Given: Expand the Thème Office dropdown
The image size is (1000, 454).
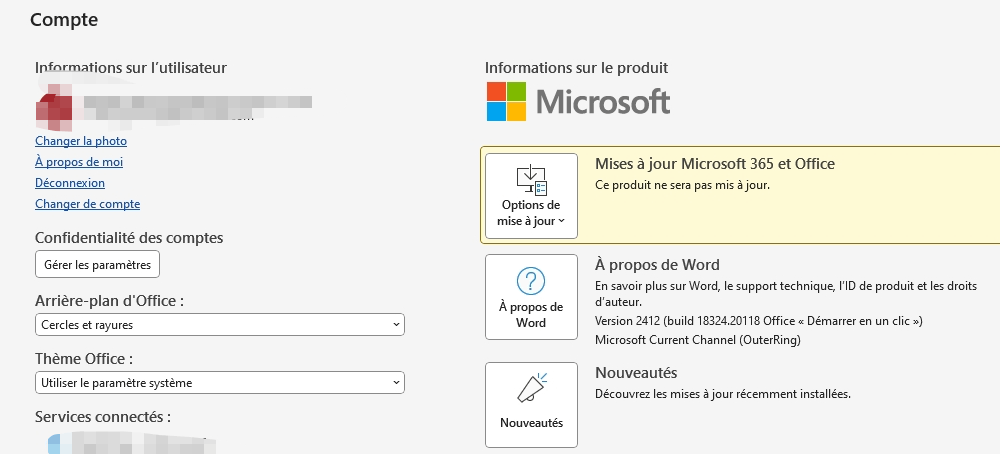Looking at the screenshot, I should coord(220,383).
